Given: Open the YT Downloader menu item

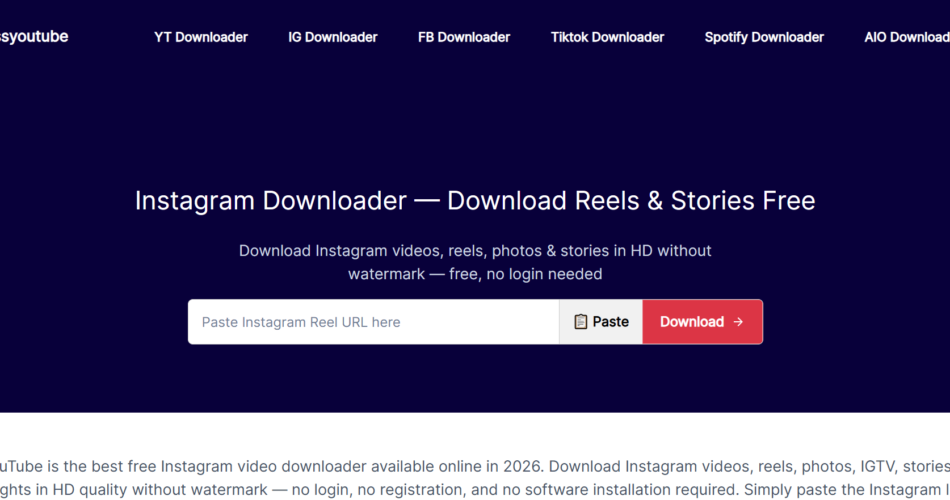Looking at the screenshot, I should (x=201, y=37).
